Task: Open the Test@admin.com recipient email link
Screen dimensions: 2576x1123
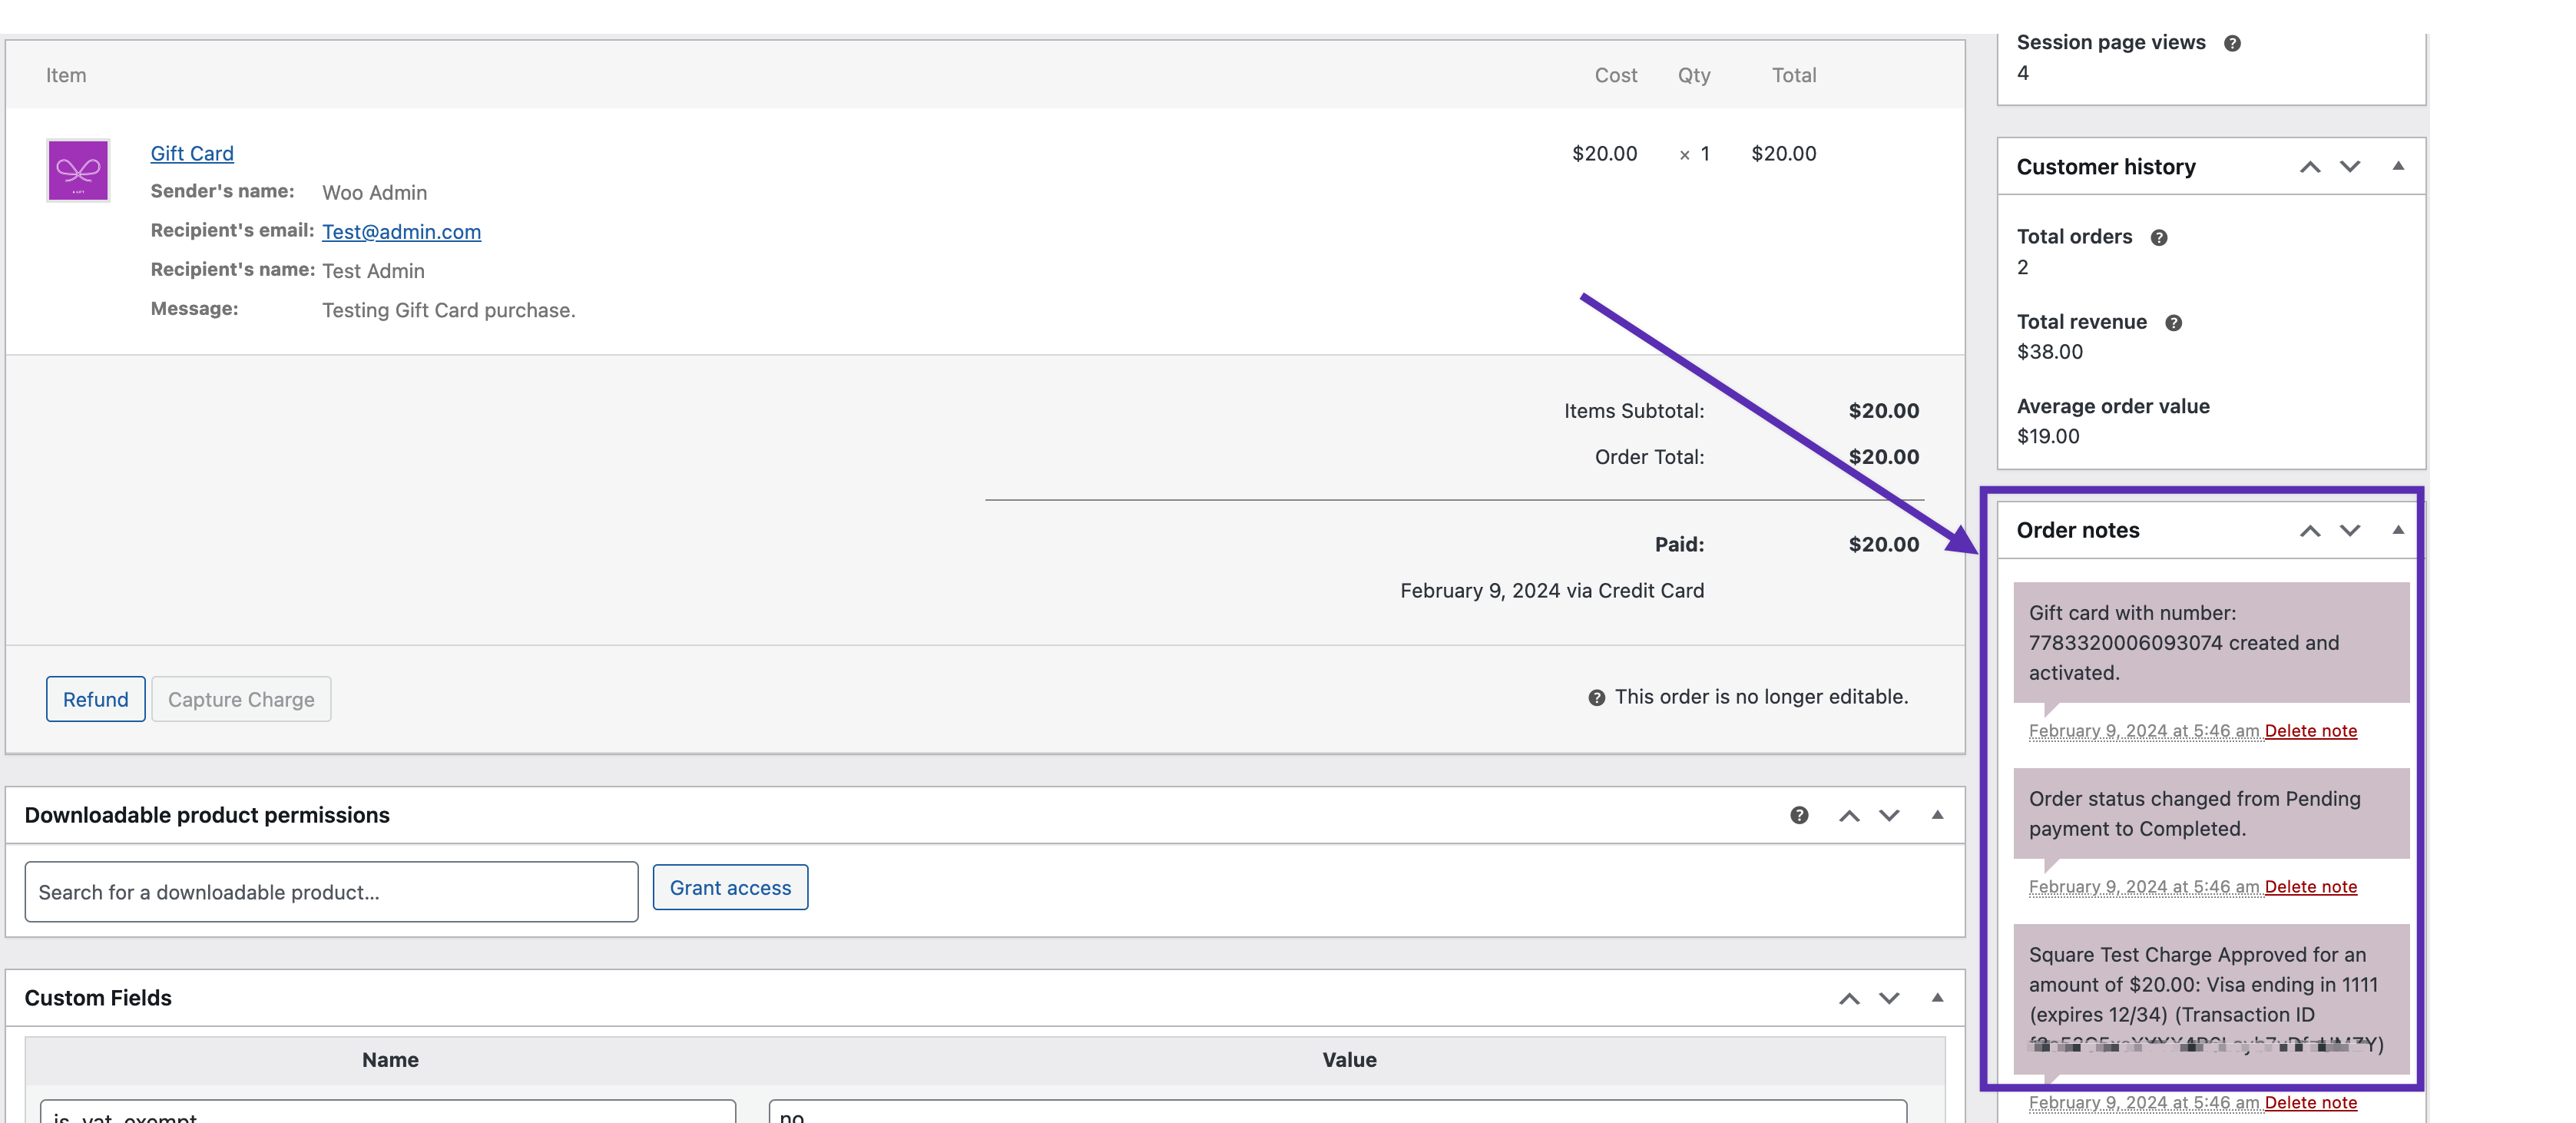Action: 401,232
